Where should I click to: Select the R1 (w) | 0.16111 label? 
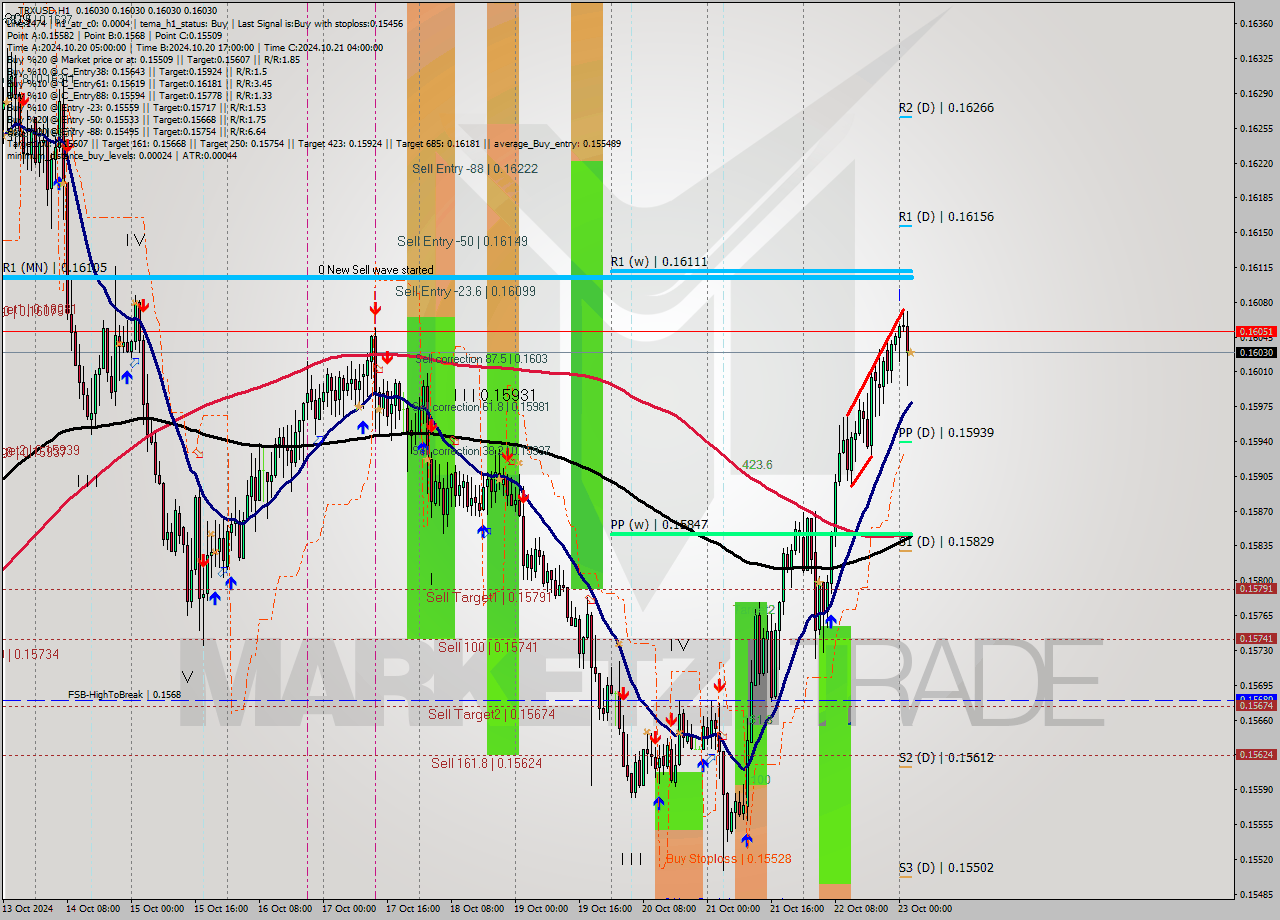tap(659, 262)
